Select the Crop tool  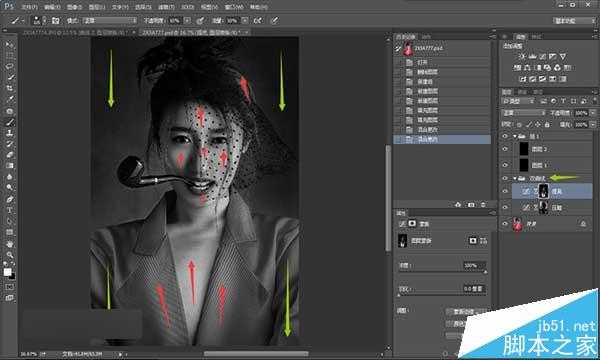click(9, 88)
